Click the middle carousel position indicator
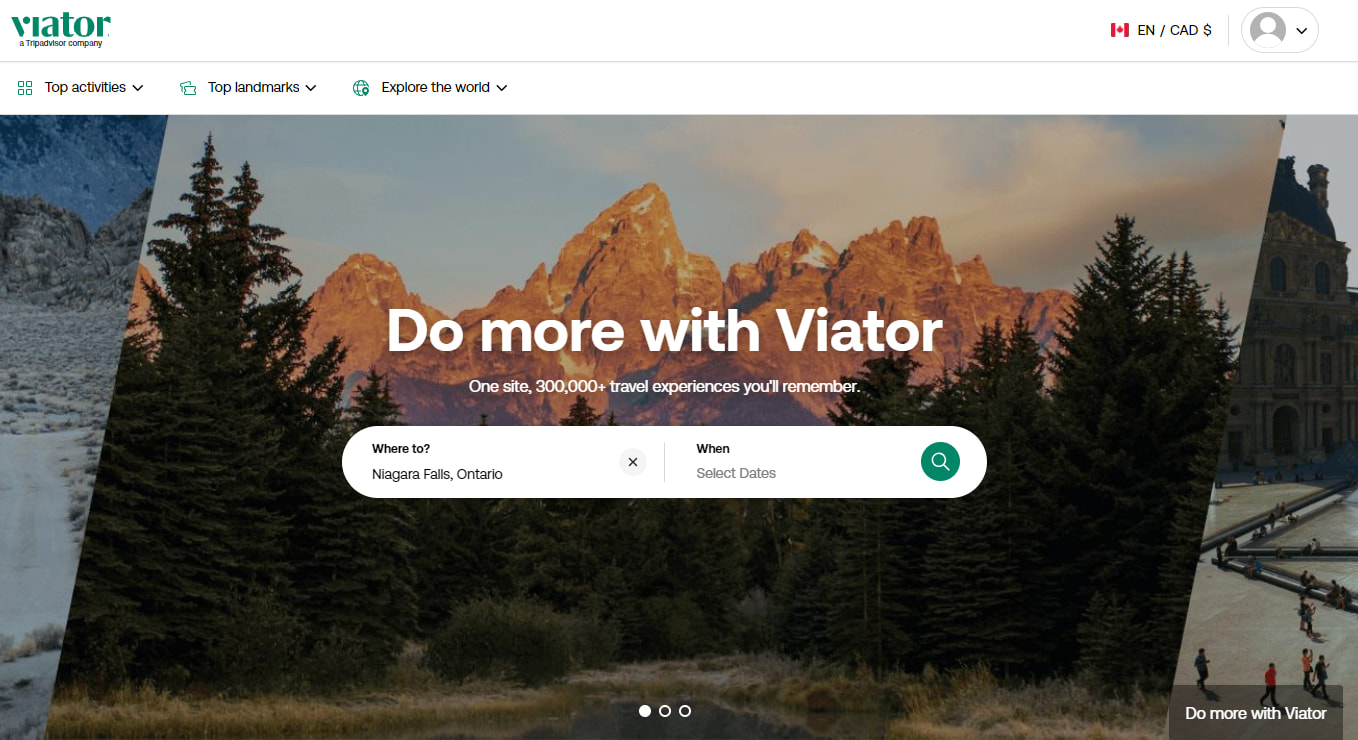 tap(665, 711)
